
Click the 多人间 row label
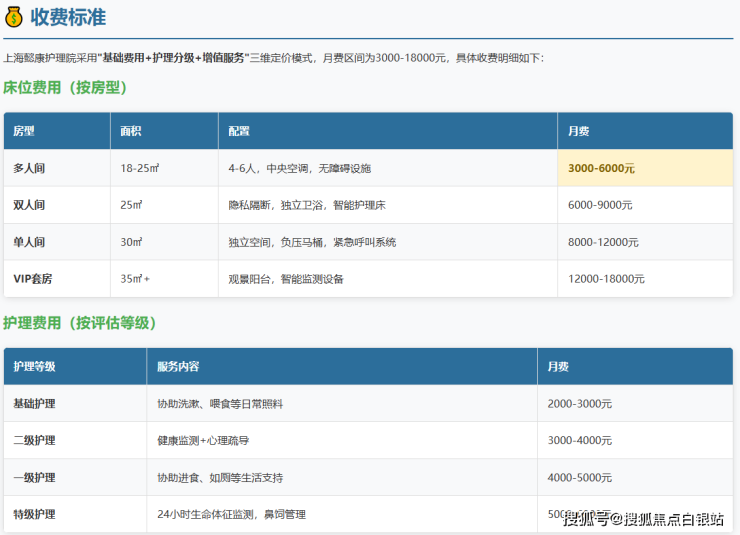pos(29,168)
